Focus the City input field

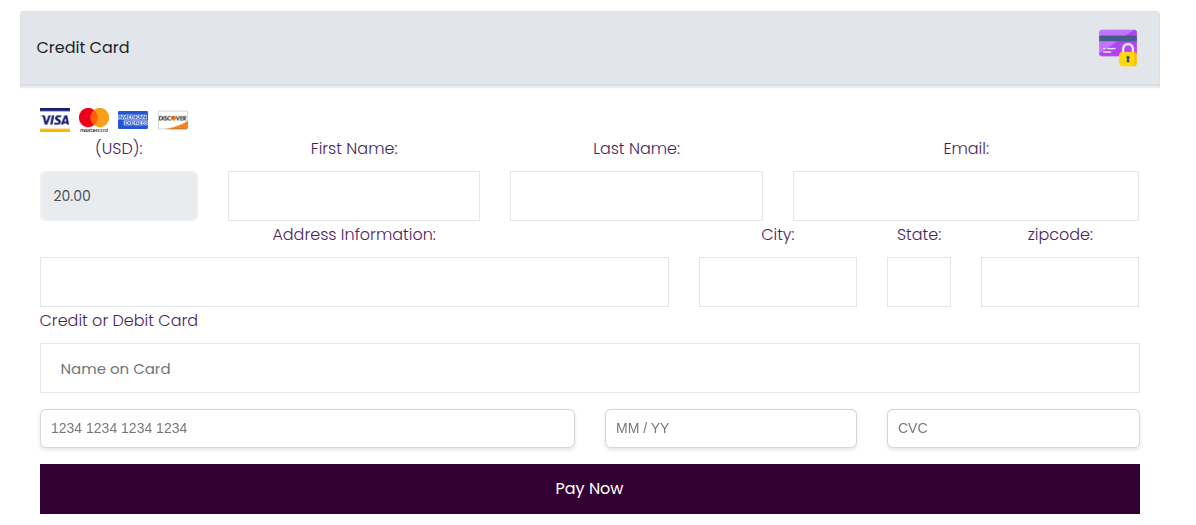778,282
